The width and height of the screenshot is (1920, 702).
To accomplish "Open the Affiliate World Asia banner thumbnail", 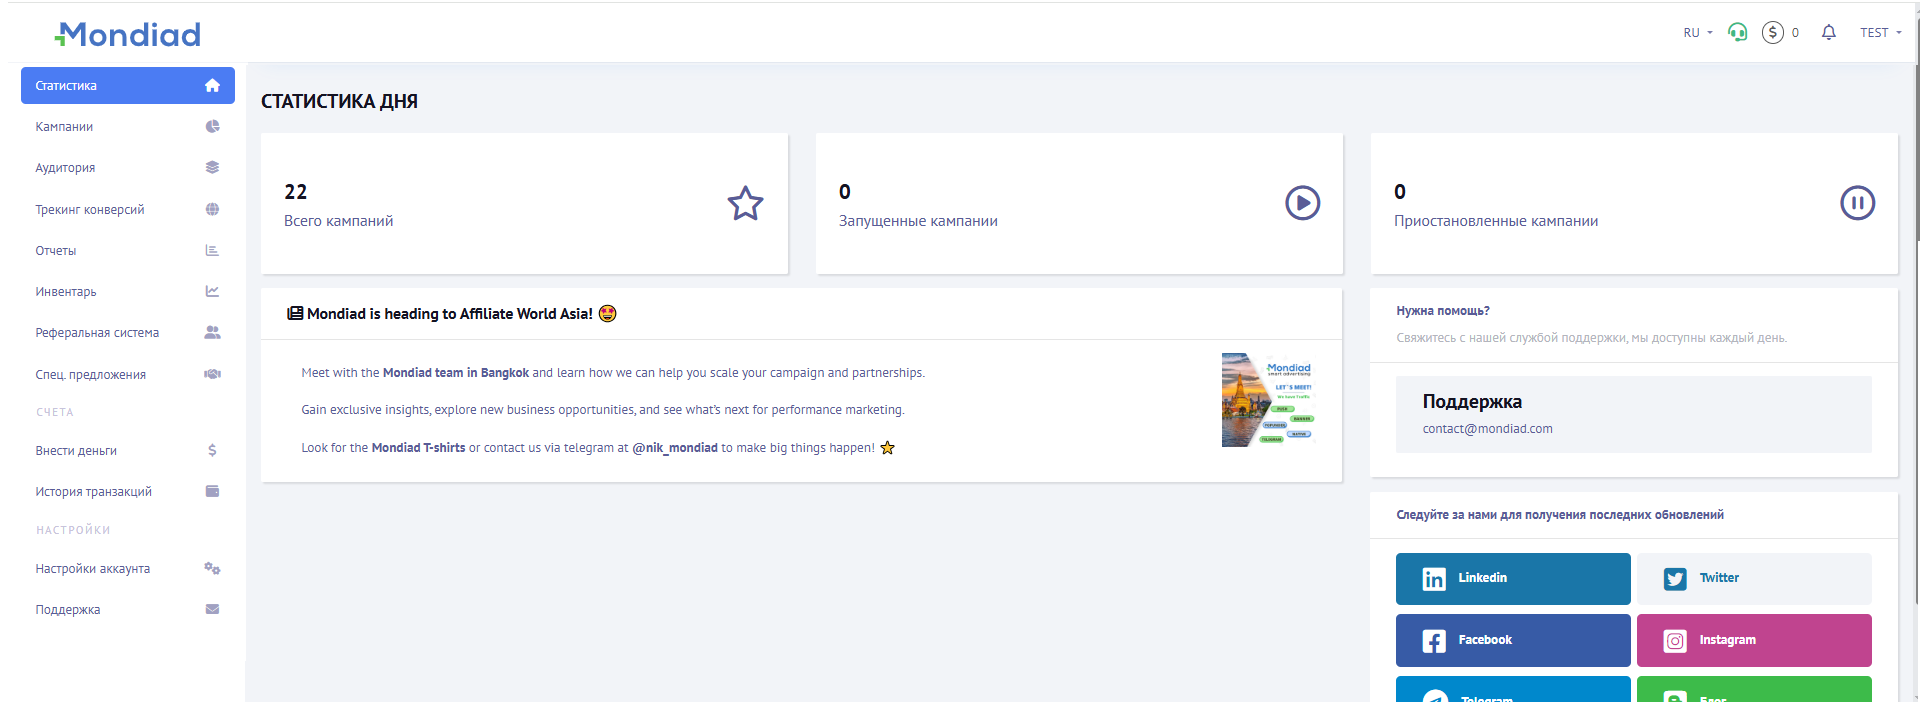I will tap(1268, 400).
